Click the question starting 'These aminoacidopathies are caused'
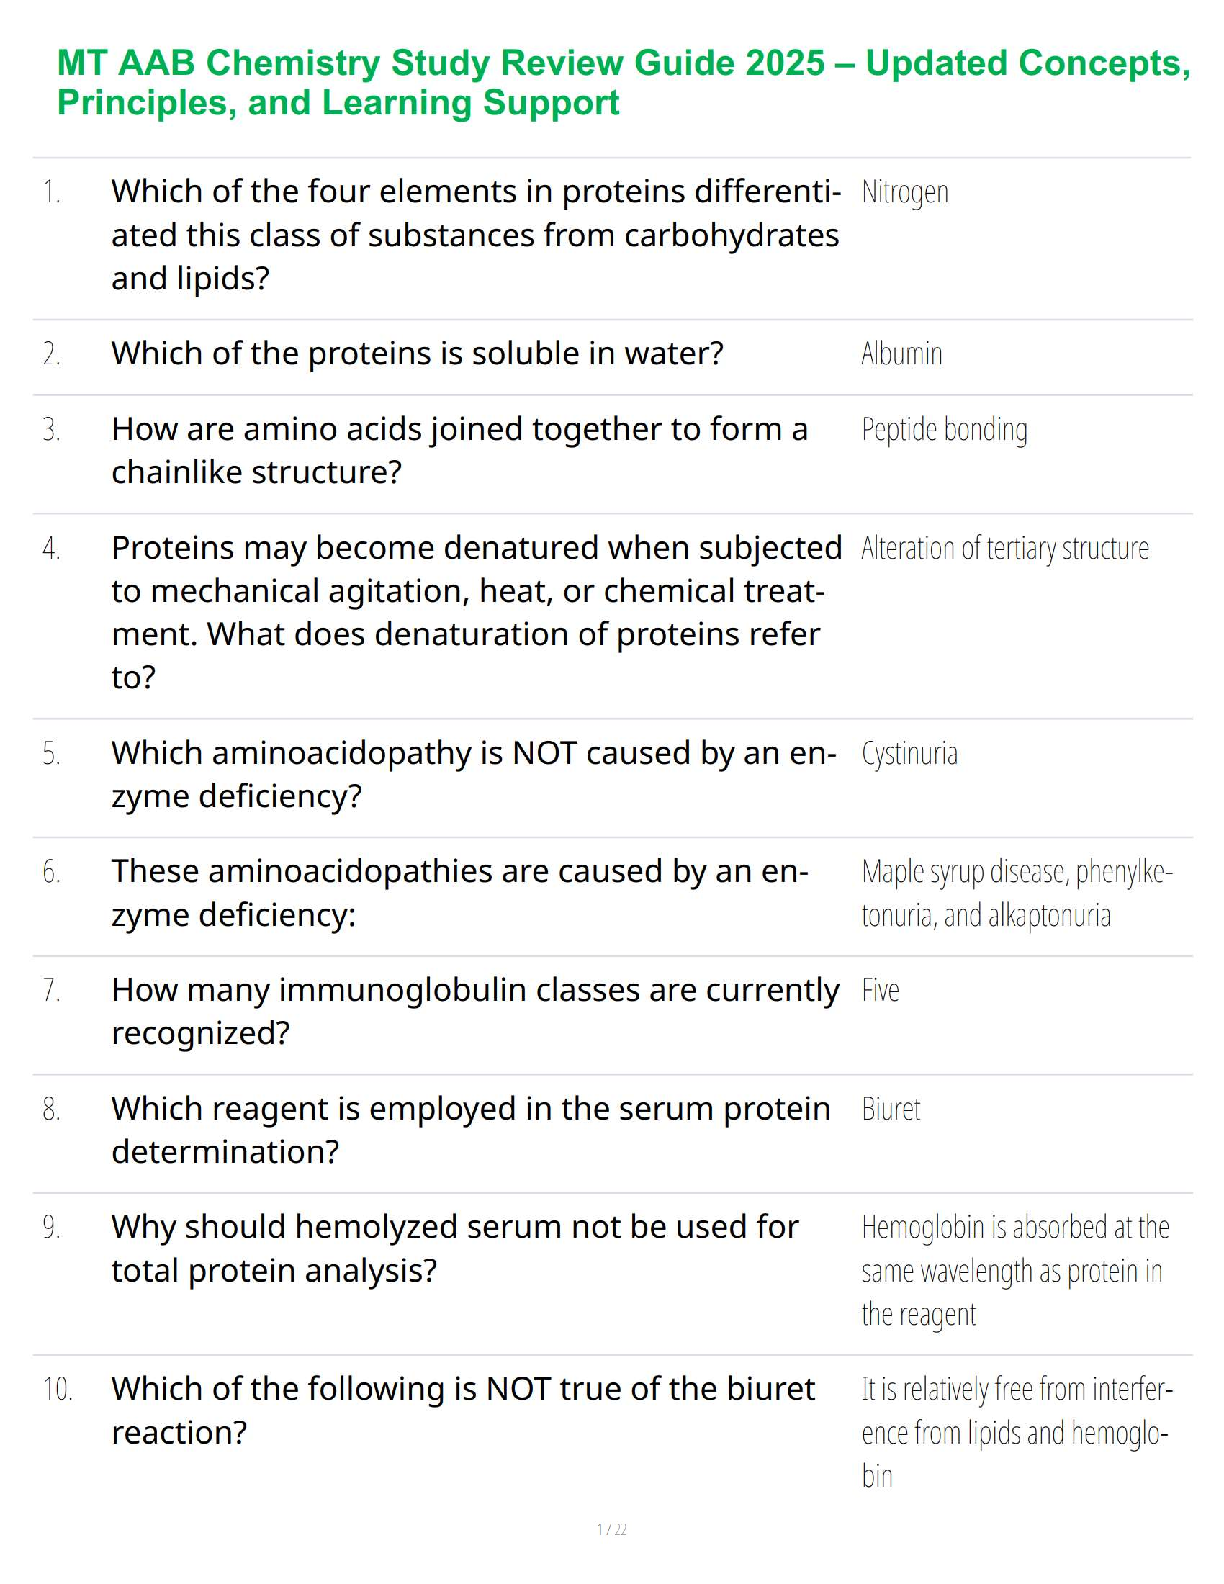 [459, 893]
